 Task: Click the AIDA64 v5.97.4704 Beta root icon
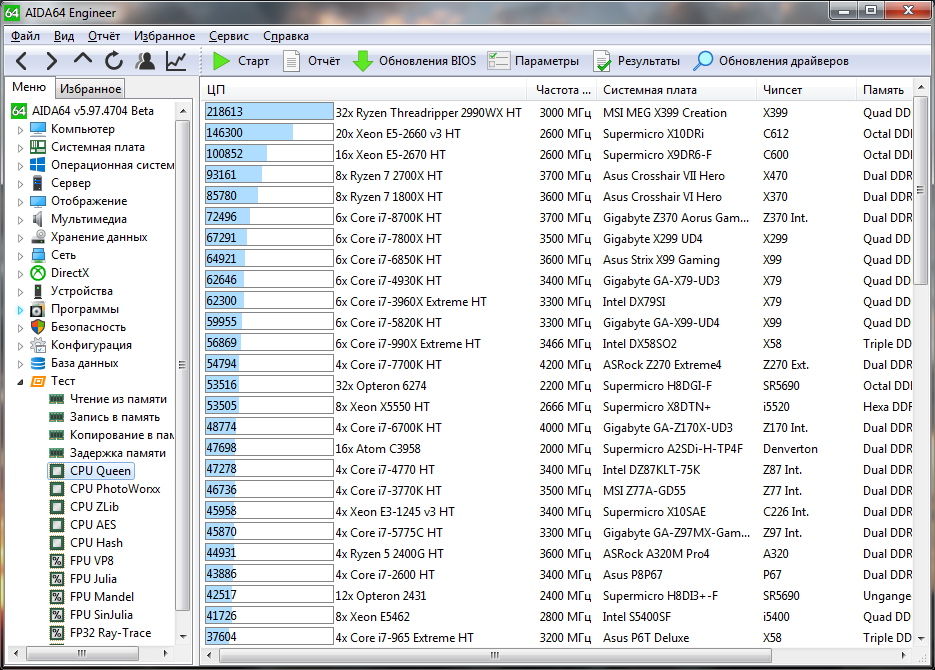(x=19, y=111)
